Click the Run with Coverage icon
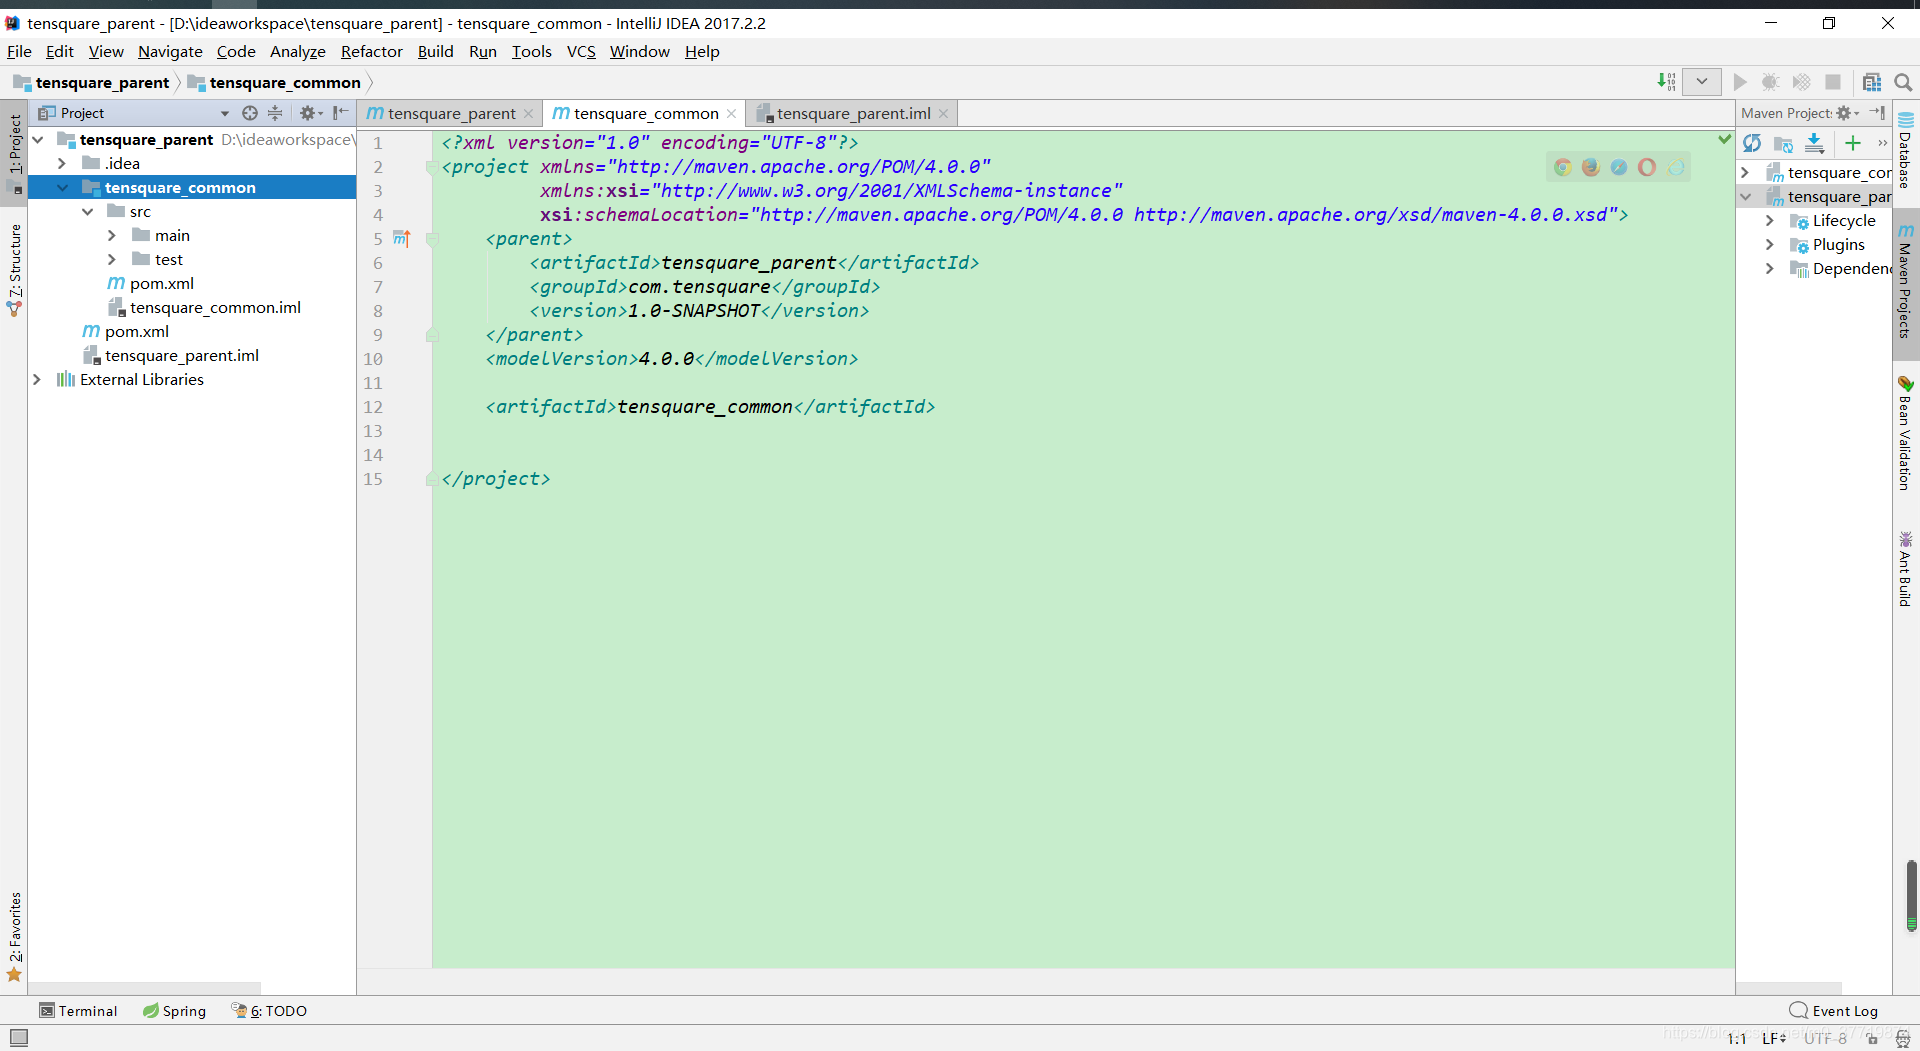The image size is (1920, 1051). pyautogui.click(x=1801, y=82)
